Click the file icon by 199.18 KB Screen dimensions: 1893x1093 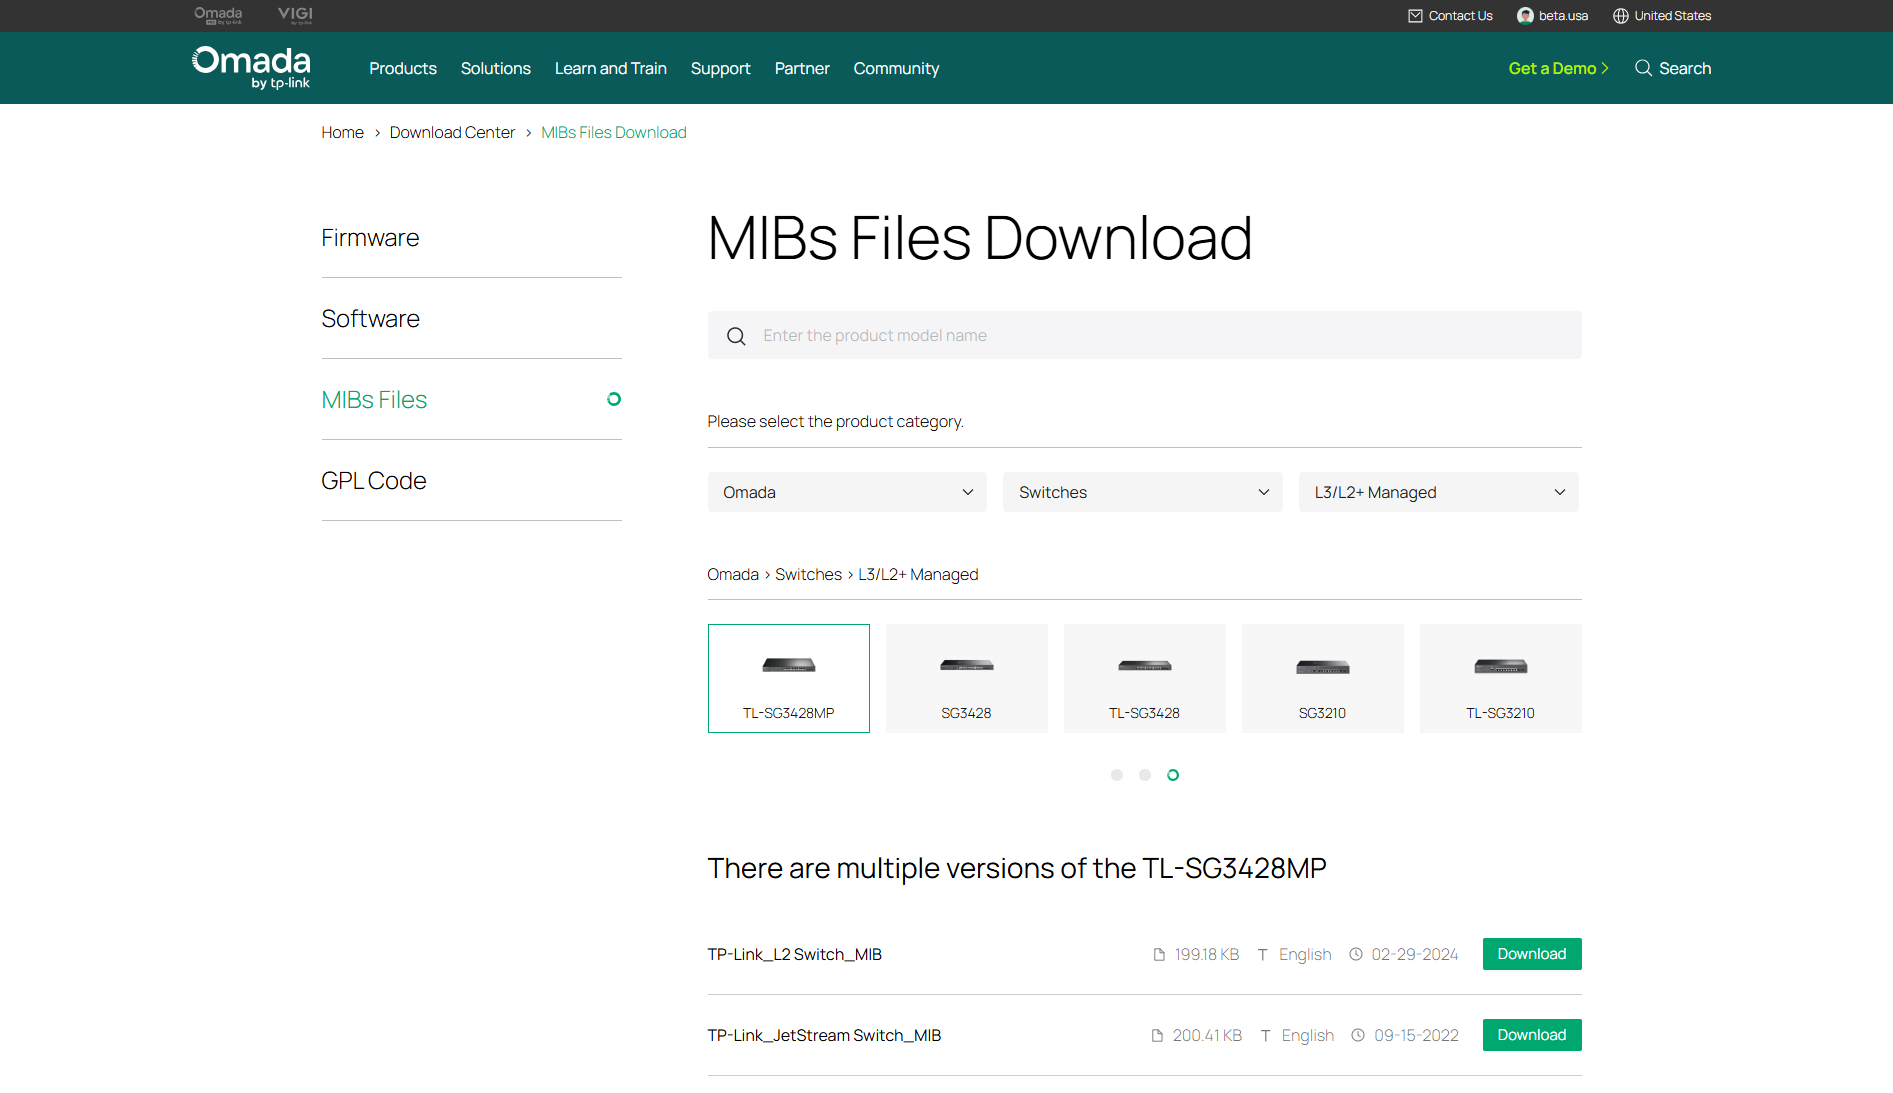tap(1159, 954)
